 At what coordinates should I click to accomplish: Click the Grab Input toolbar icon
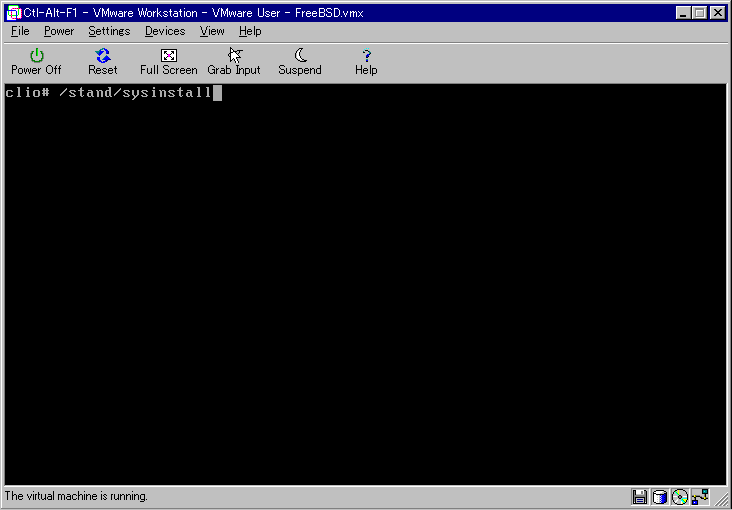pyautogui.click(x=234, y=62)
